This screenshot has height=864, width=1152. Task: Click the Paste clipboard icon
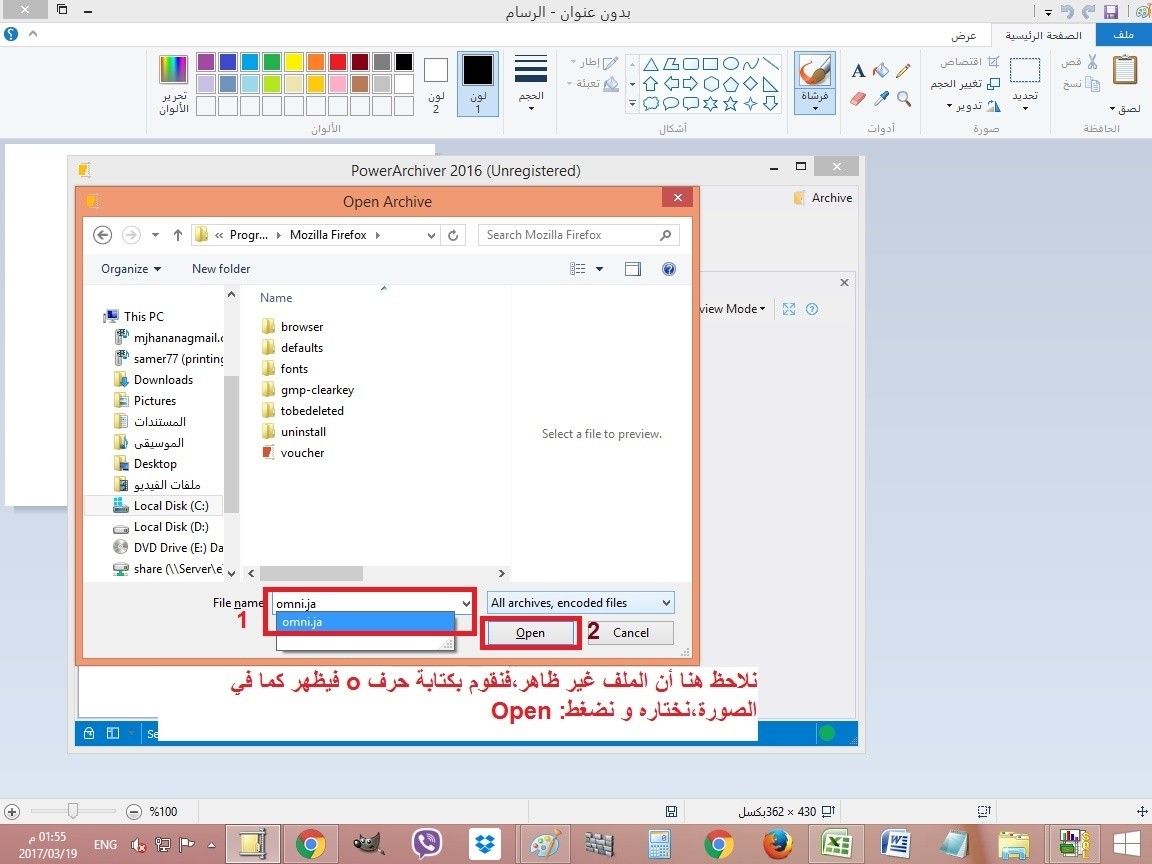1125,71
